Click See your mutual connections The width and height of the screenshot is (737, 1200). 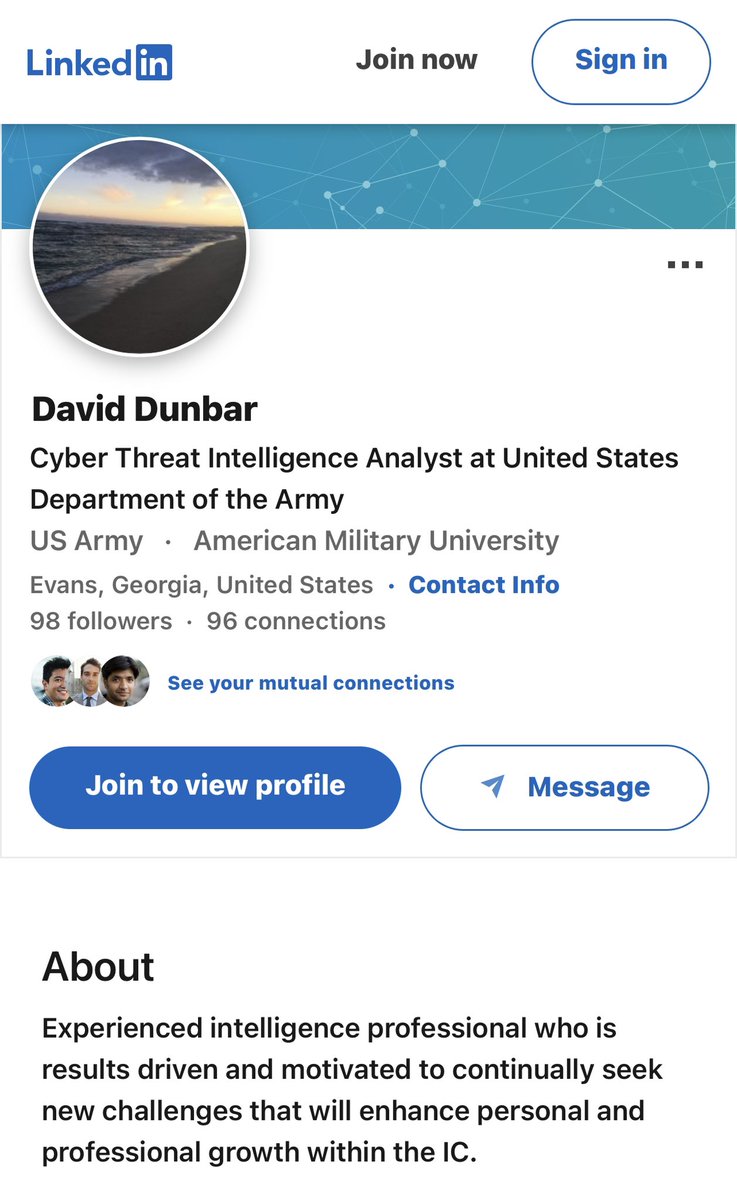(311, 683)
